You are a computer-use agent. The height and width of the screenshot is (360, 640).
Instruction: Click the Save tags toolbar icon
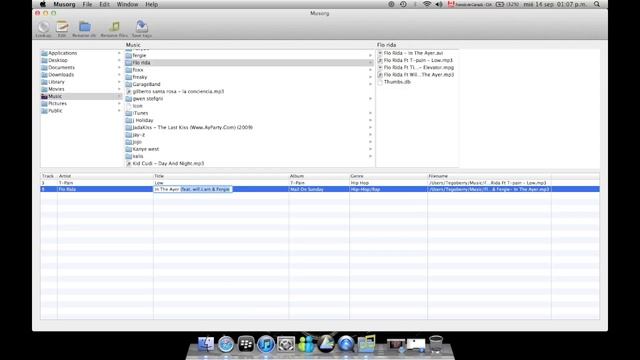pyautogui.click(x=142, y=27)
